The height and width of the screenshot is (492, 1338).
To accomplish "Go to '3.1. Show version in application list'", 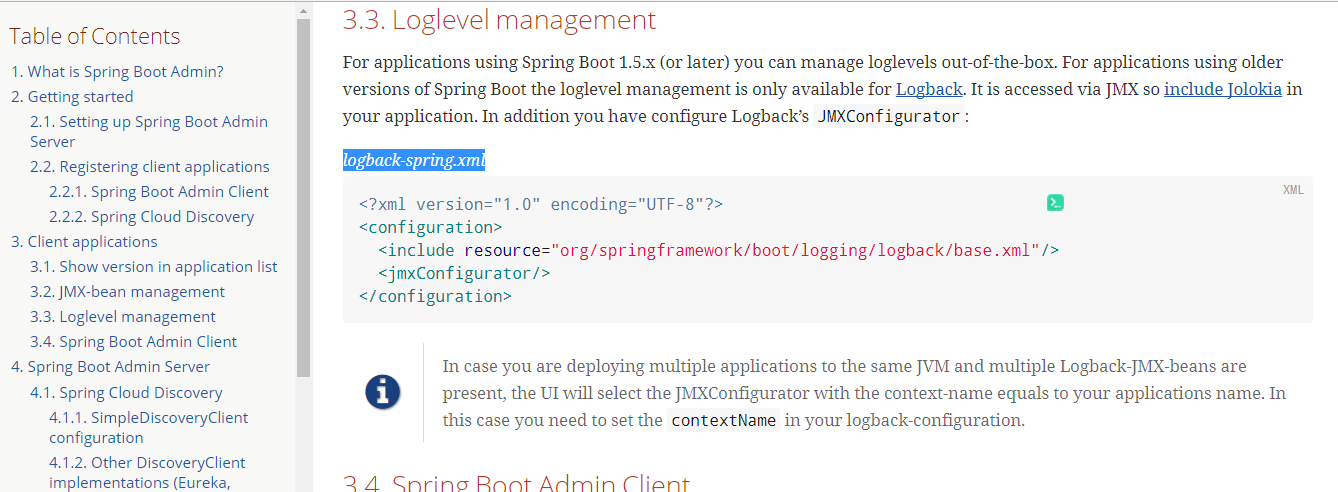I will coord(154,267).
